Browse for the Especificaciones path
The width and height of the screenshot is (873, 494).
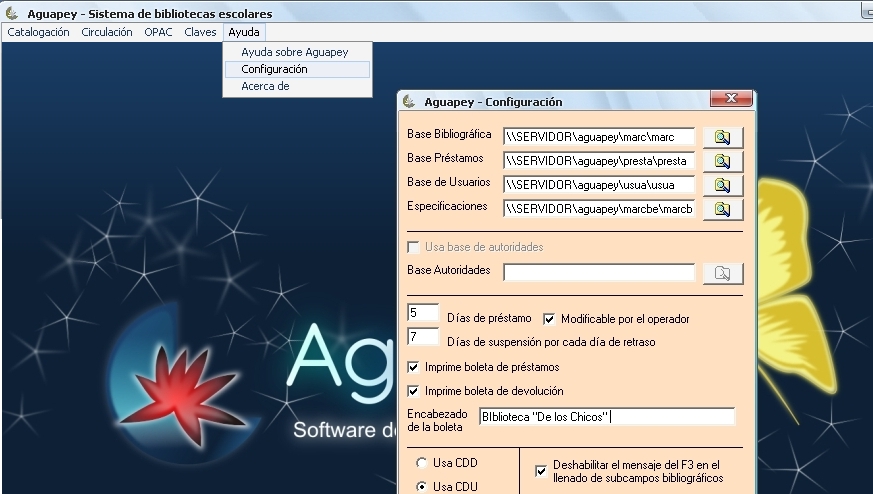click(723, 209)
